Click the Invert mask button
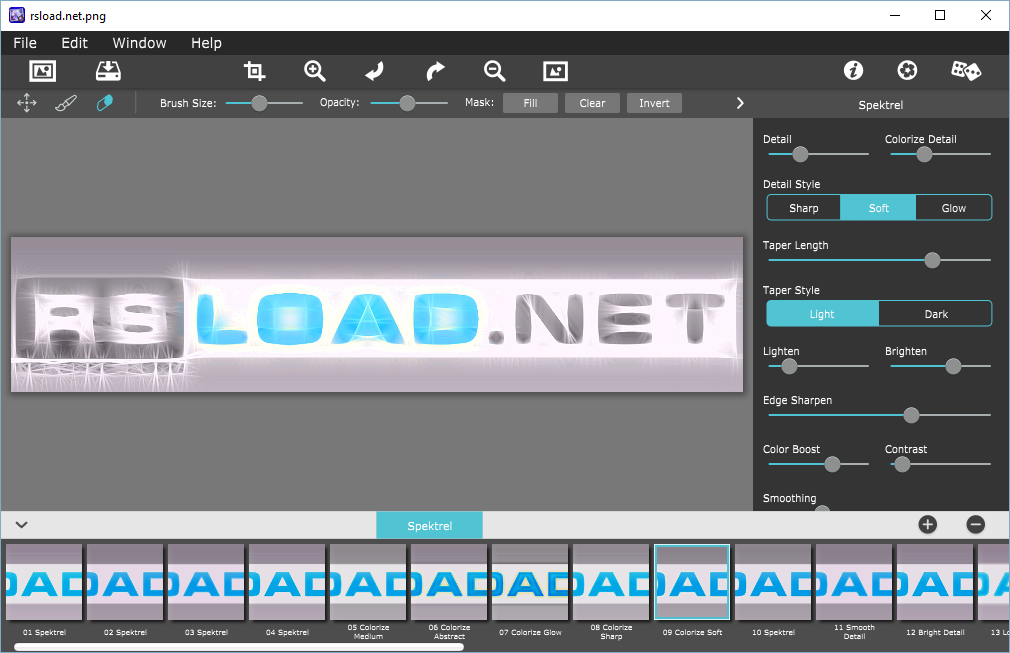Image resolution: width=1010 pixels, height=653 pixels. coord(654,103)
